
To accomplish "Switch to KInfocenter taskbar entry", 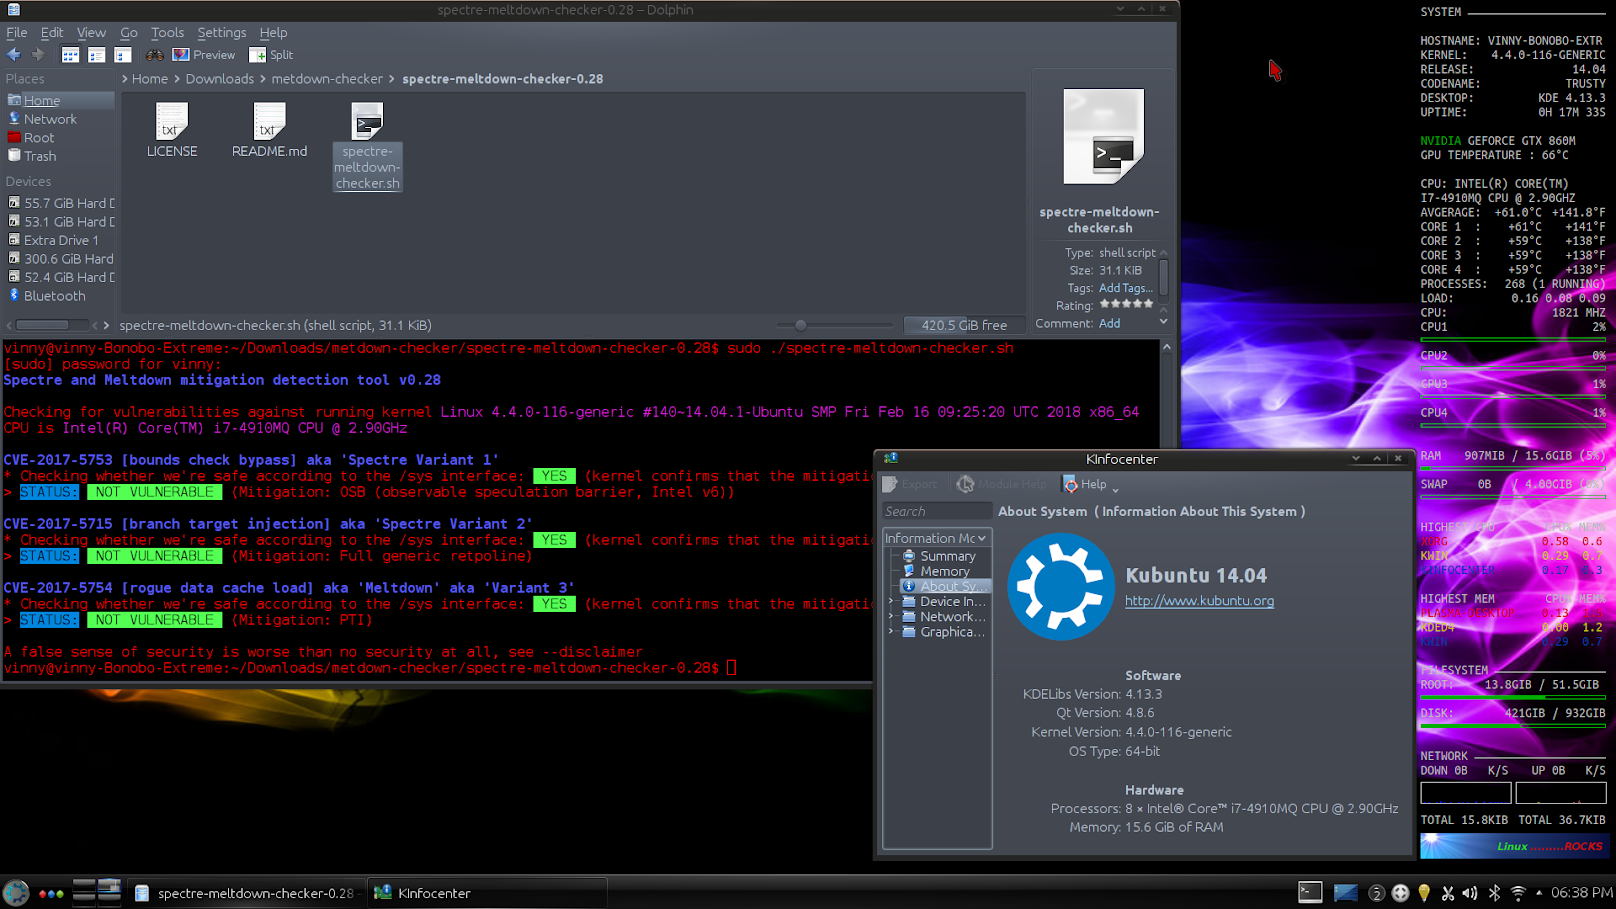I will tap(487, 893).
